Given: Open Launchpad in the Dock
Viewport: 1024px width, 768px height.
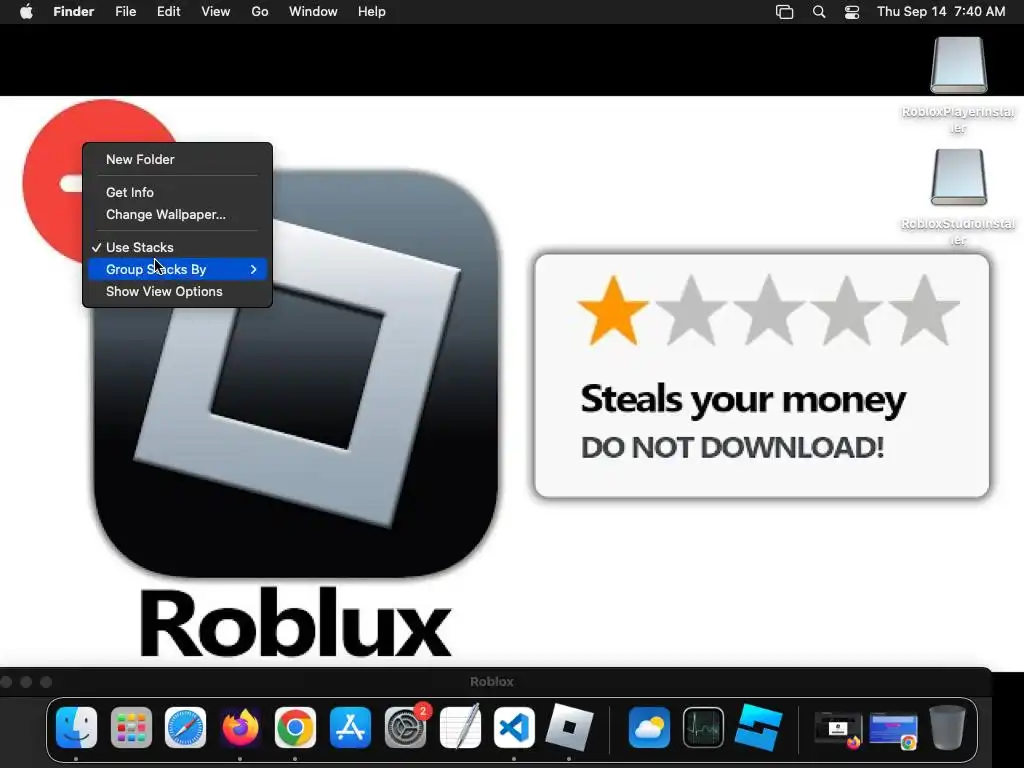Looking at the screenshot, I should click(x=131, y=727).
